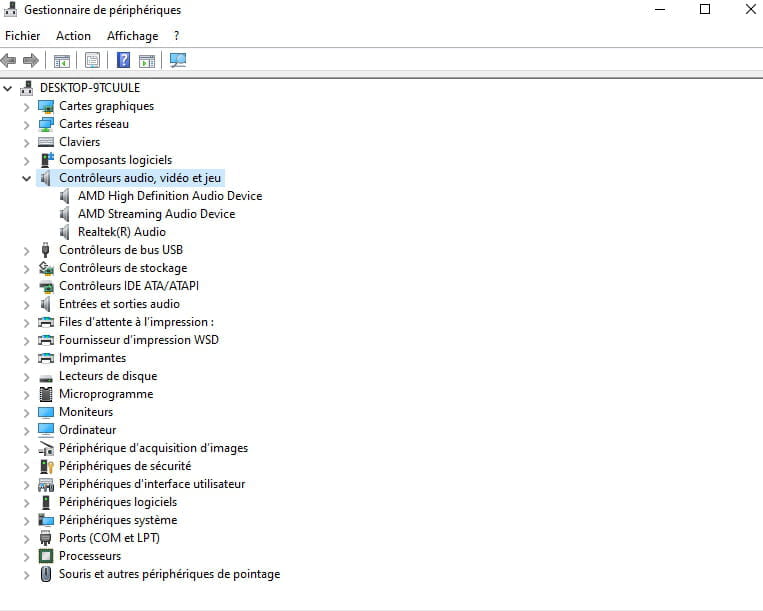Select the Fournisseur d'impression WSD label
This screenshot has height=611, width=763.
(139, 340)
